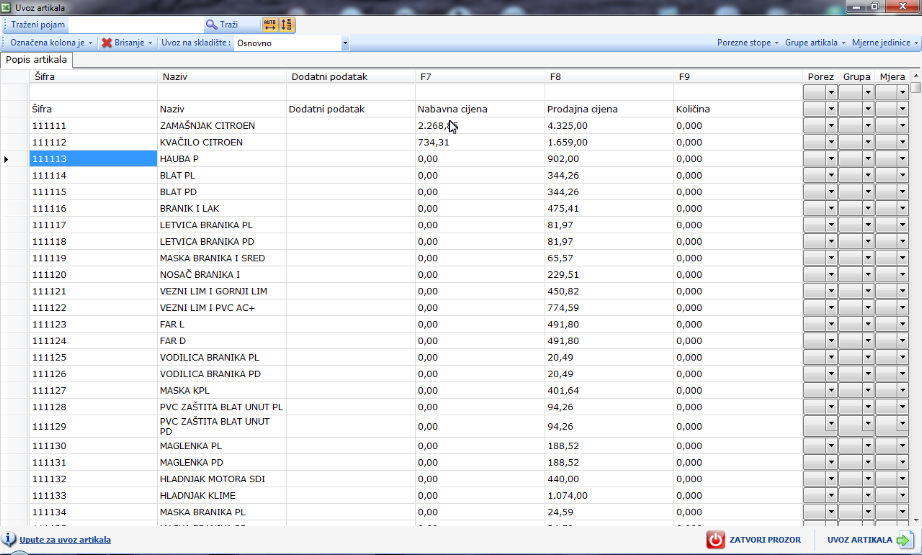Open Grupa dropdown for KVAČILO CITROEN row
Image resolution: width=922 pixels, height=555 pixels.
coord(868,142)
